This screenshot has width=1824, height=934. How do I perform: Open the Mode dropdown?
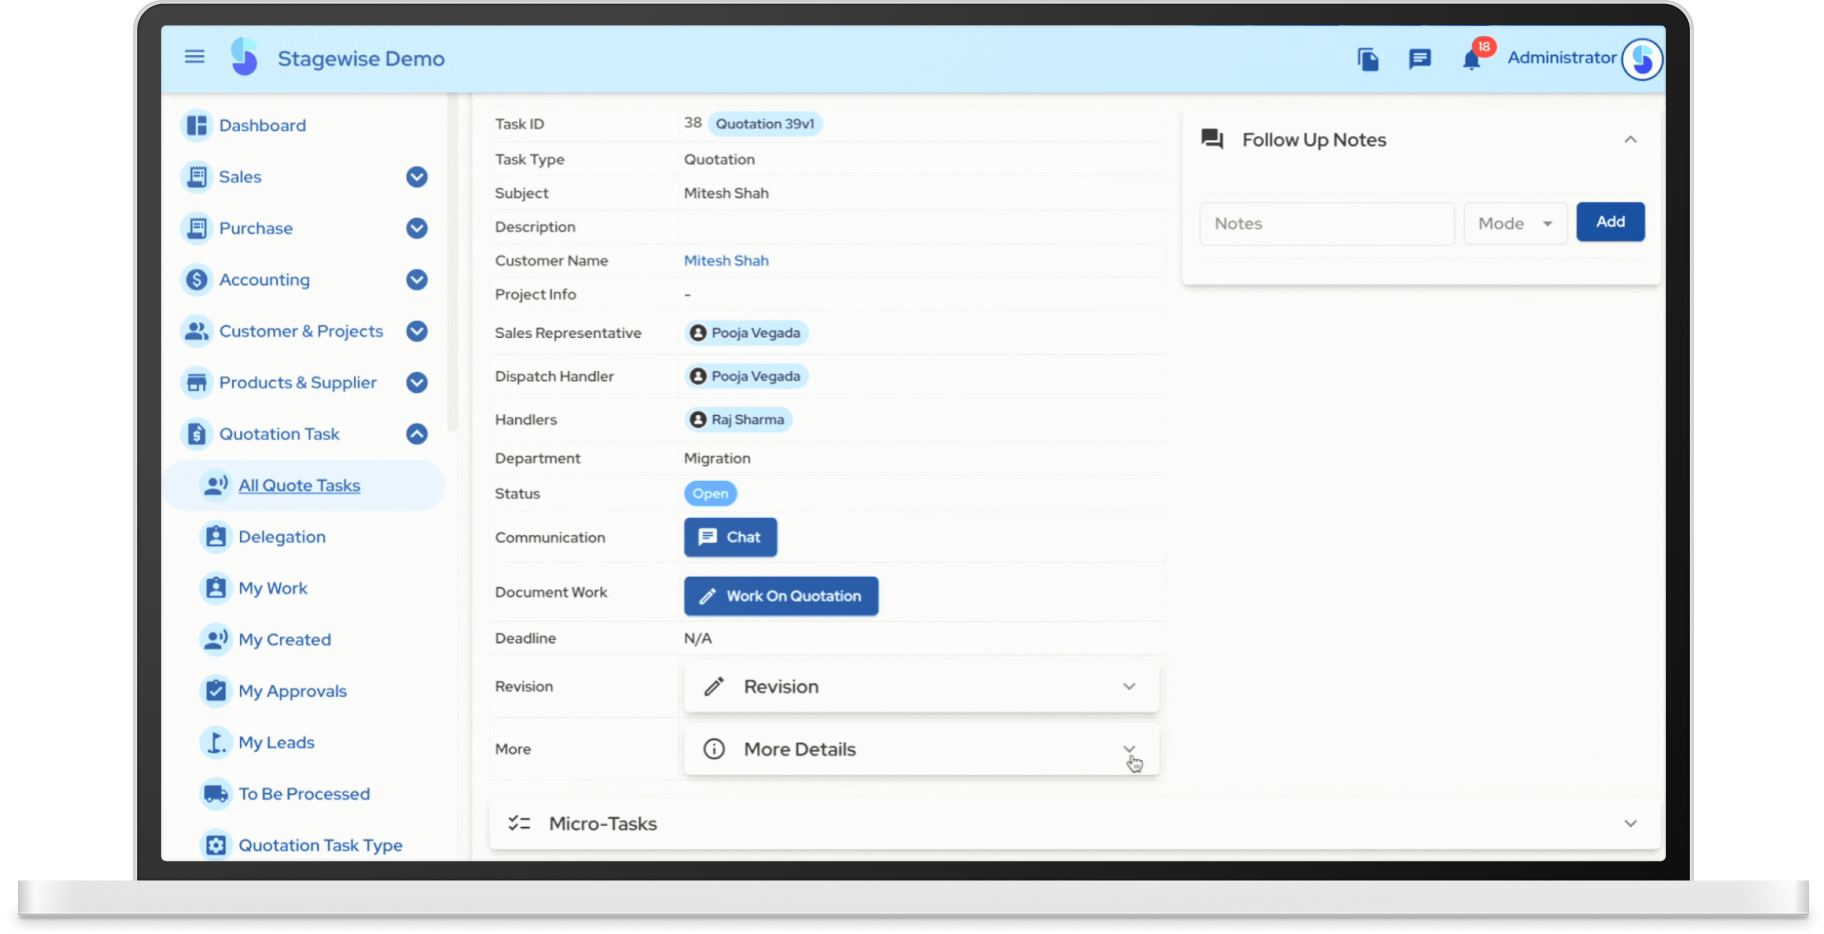tap(1514, 224)
